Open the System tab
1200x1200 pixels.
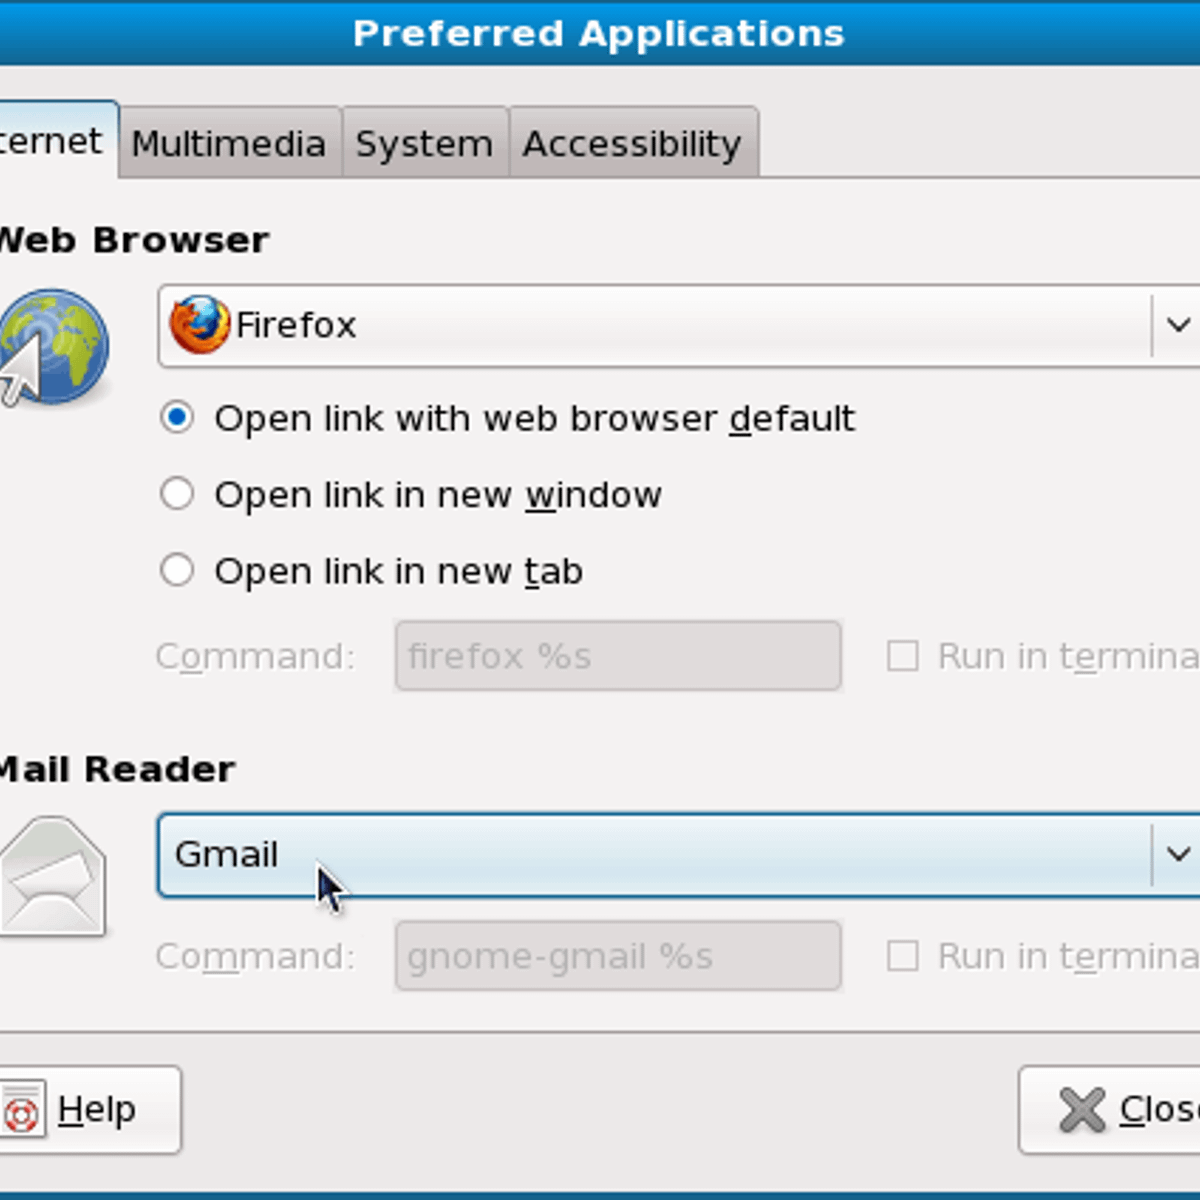425,144
